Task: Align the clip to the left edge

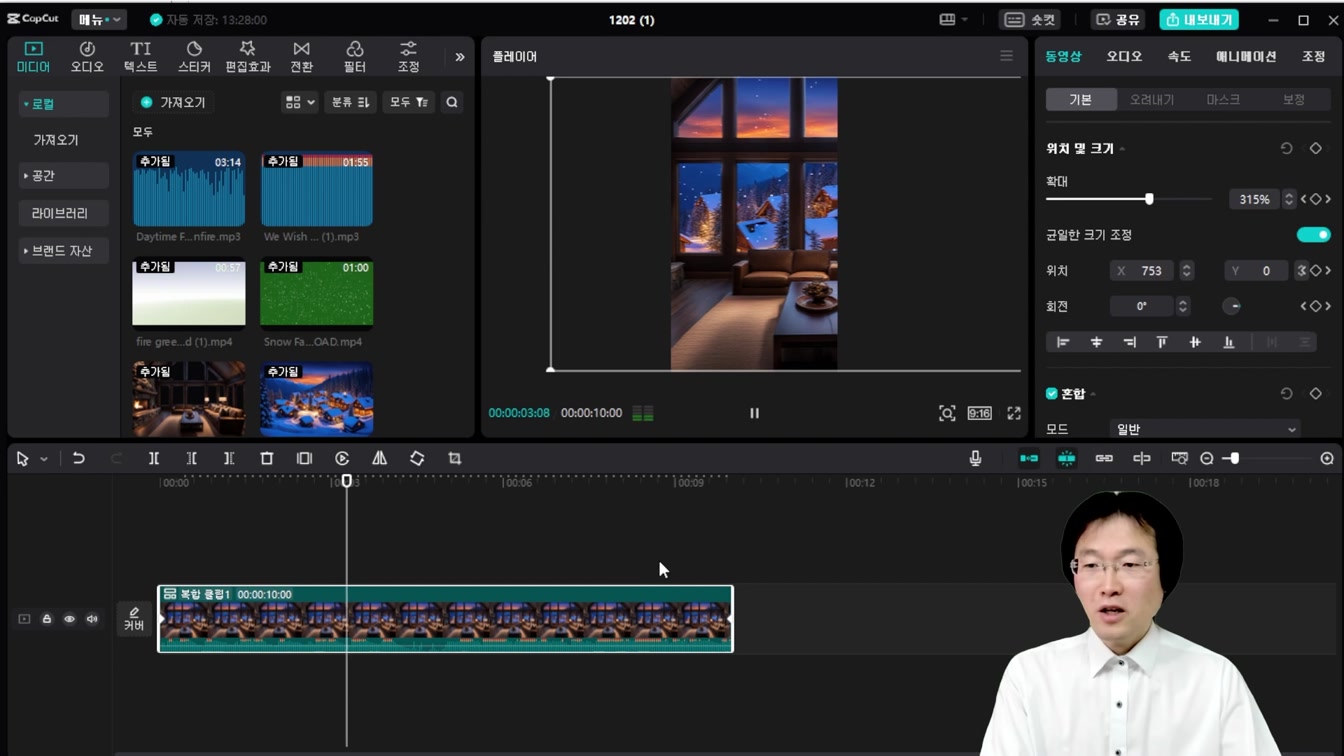Action: click(1063, 342)
